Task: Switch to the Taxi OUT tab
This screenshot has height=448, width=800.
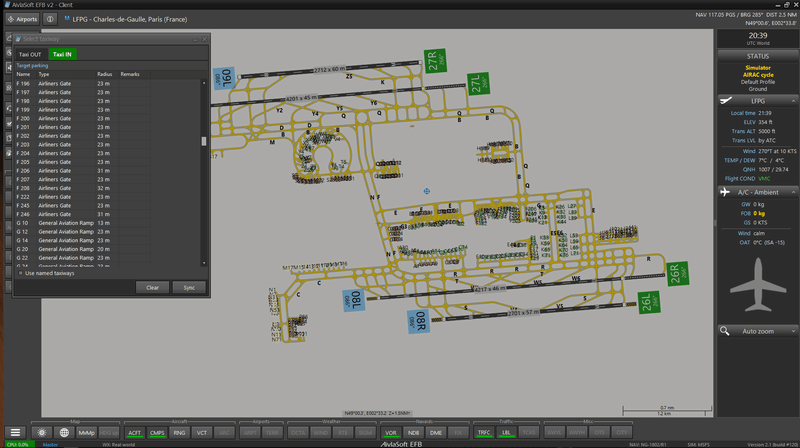Action: coord(30,53)
